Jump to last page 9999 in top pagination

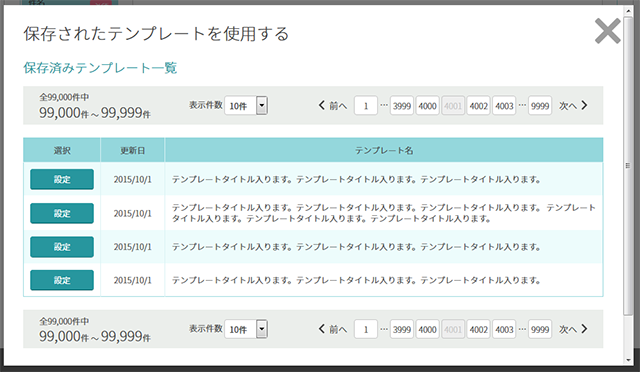(x=540, y=106)
